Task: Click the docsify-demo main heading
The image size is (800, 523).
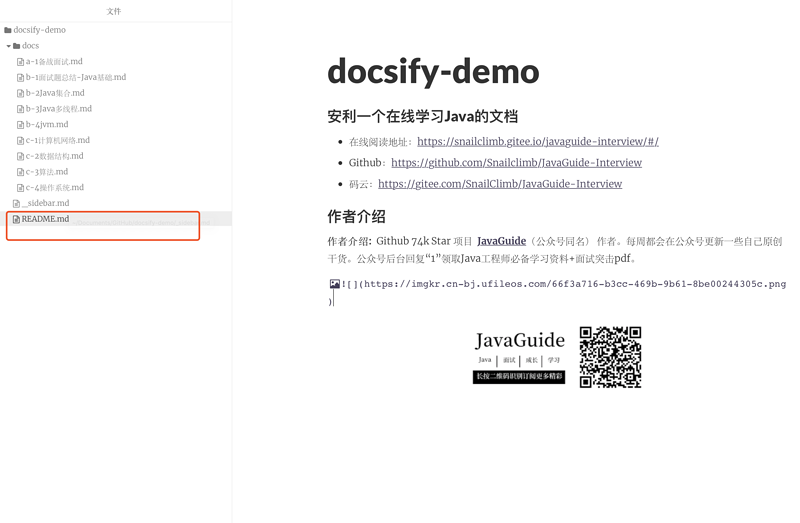Action: [433, 71]
